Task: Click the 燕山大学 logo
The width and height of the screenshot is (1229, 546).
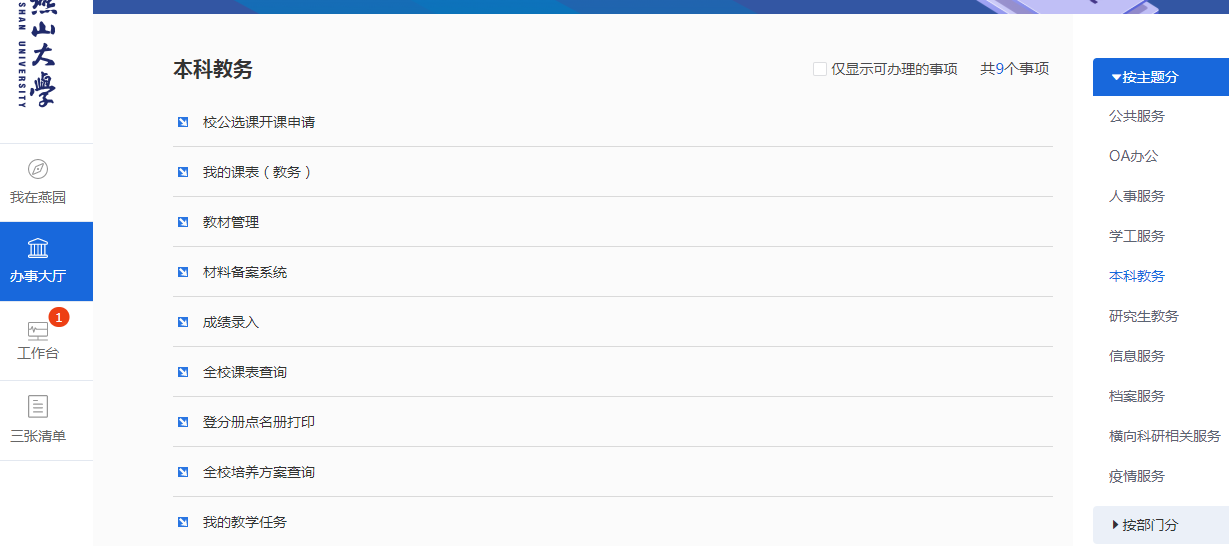Action: [38, 55]
